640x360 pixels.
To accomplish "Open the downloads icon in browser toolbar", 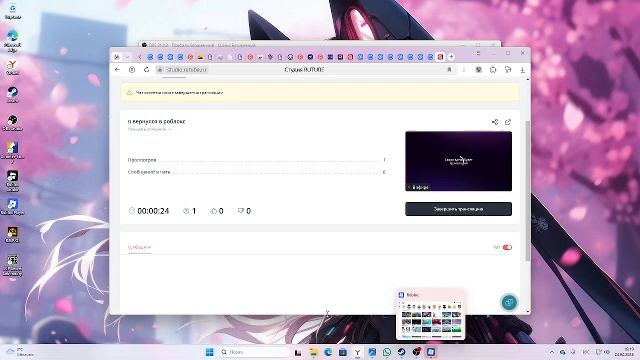I will (x=522, y=70).
